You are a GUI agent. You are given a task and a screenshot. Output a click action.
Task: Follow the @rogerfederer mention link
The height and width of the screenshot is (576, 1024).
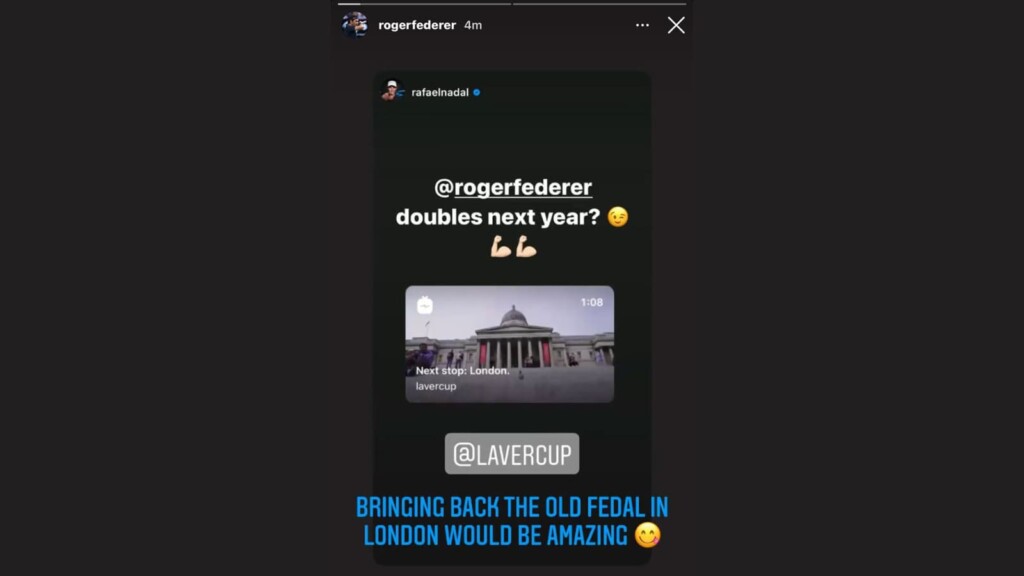[513, 187]
